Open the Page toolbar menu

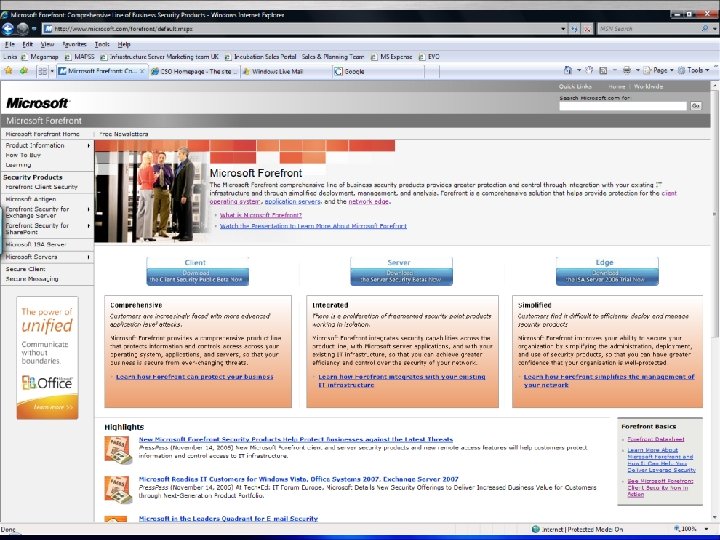tap(658, 70)
